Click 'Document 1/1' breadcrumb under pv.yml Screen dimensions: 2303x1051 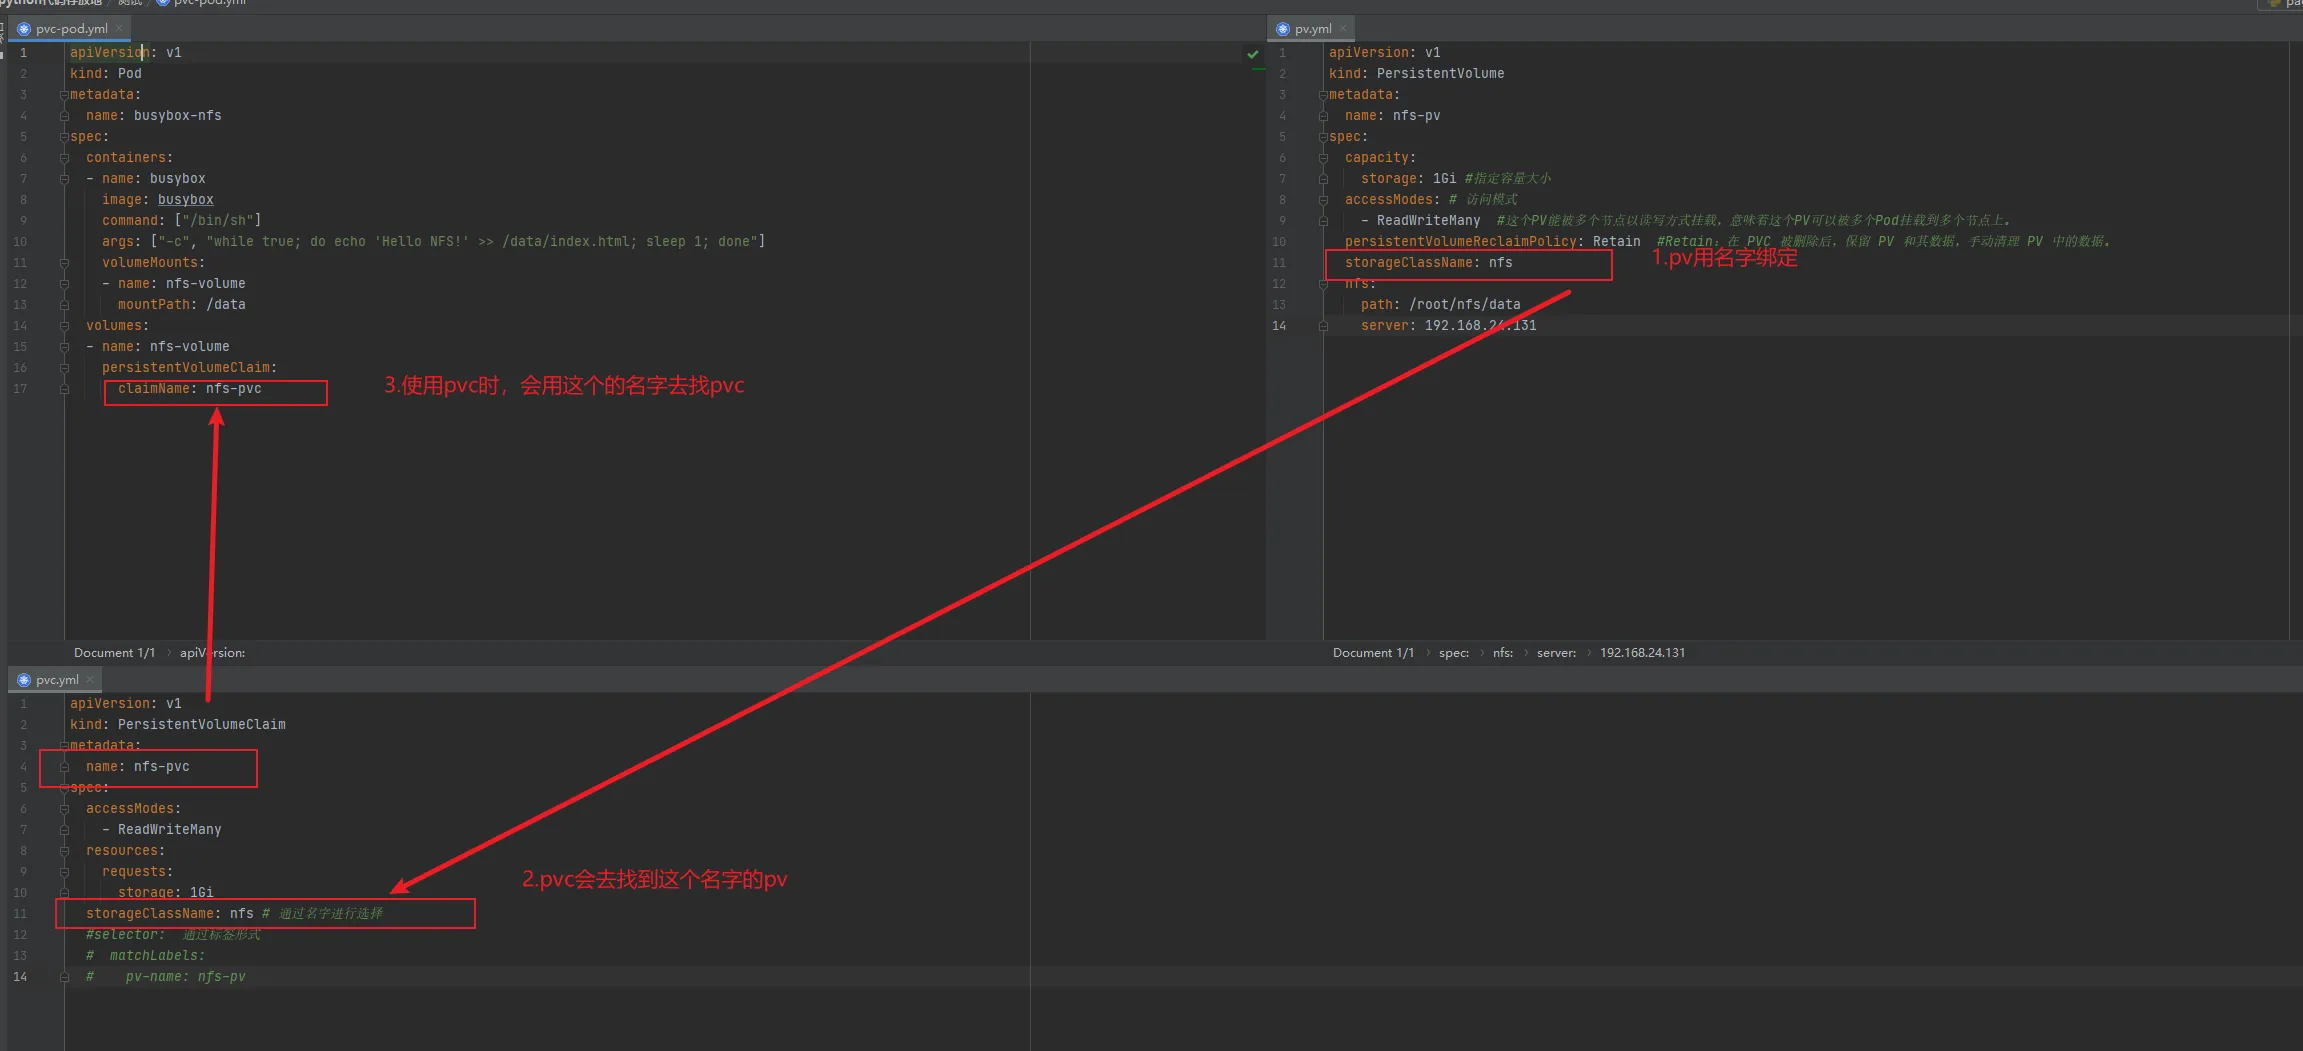tap(1373, 653)
